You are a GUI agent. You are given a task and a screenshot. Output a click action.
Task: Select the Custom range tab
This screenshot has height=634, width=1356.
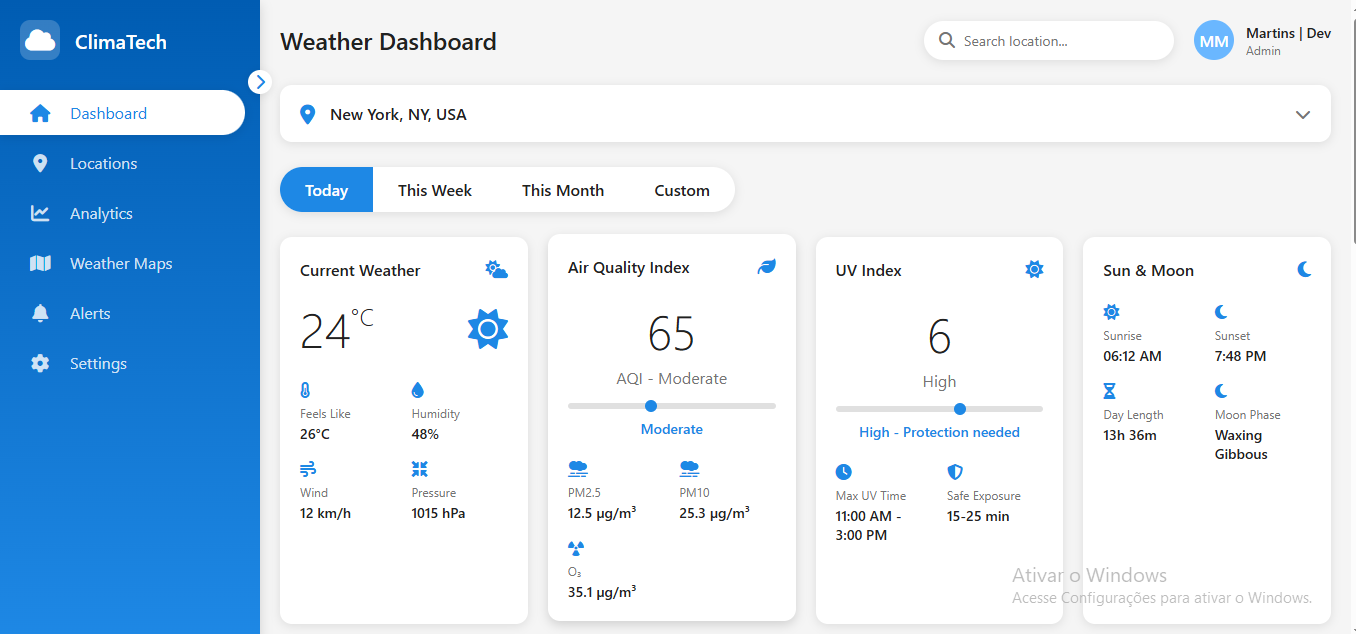tap(682, 190)
